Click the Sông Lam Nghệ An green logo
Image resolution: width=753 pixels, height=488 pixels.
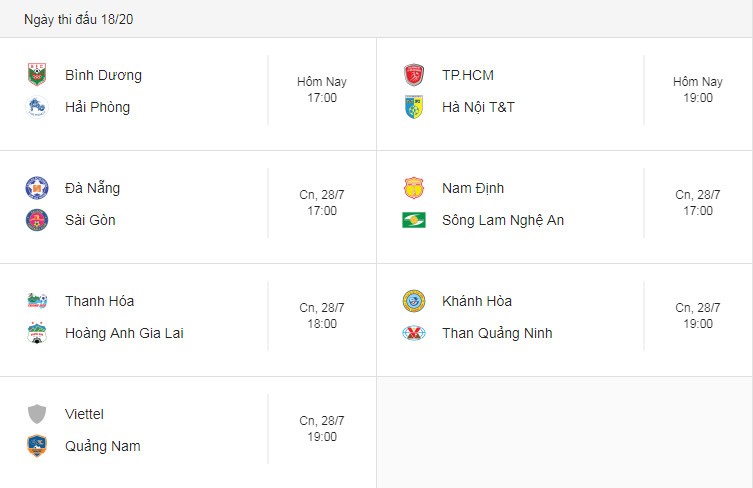click(x=413, y=220)
